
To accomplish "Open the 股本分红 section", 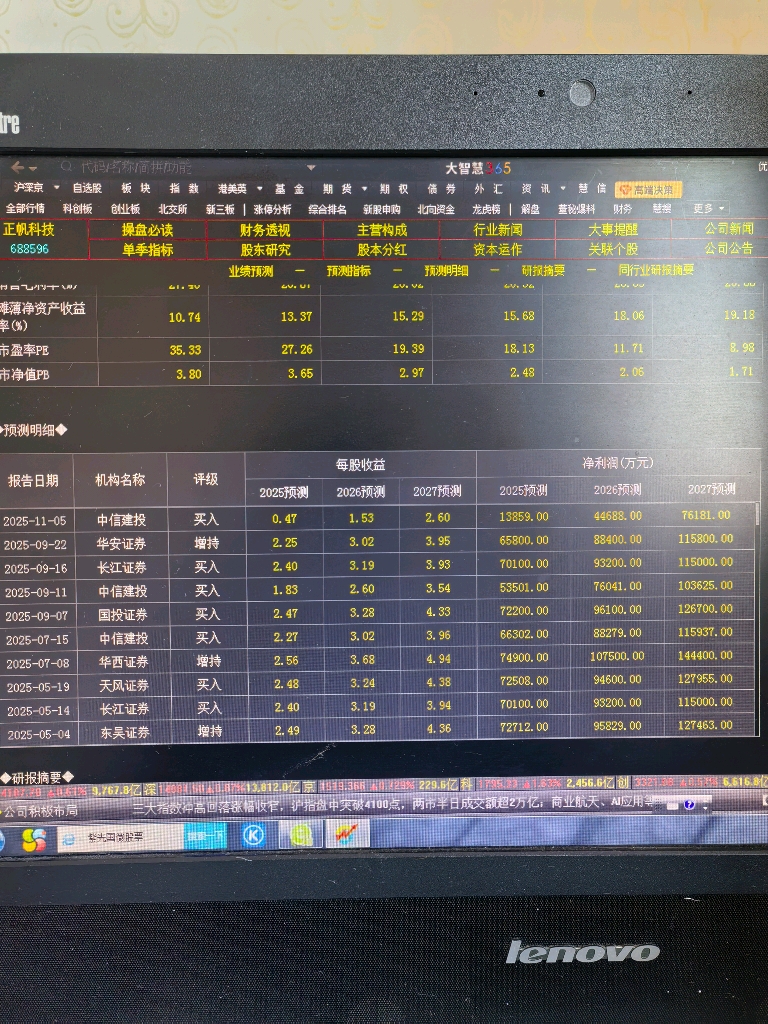I will 382,249.
